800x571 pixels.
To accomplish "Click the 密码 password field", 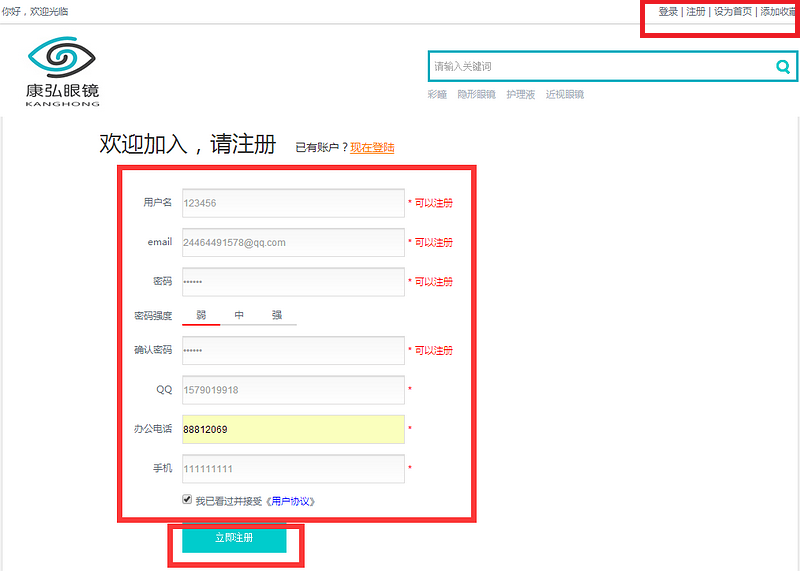I will pos(292,282).
